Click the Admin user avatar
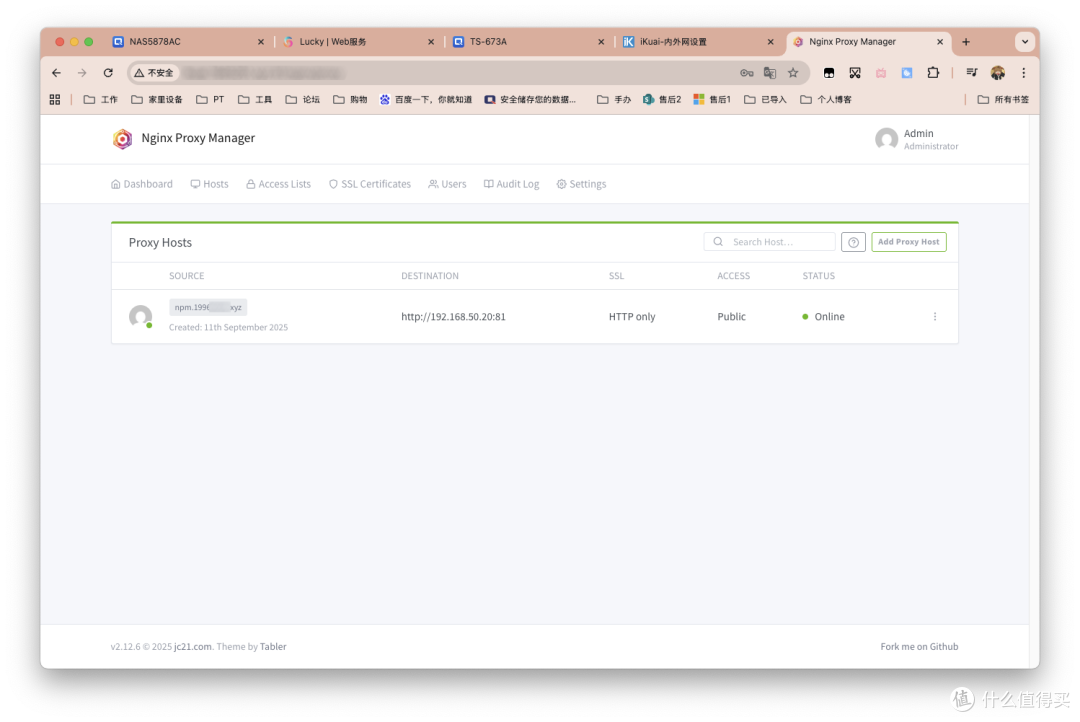Viewport: 1080px width, 722px height. (x=886, y=140)
